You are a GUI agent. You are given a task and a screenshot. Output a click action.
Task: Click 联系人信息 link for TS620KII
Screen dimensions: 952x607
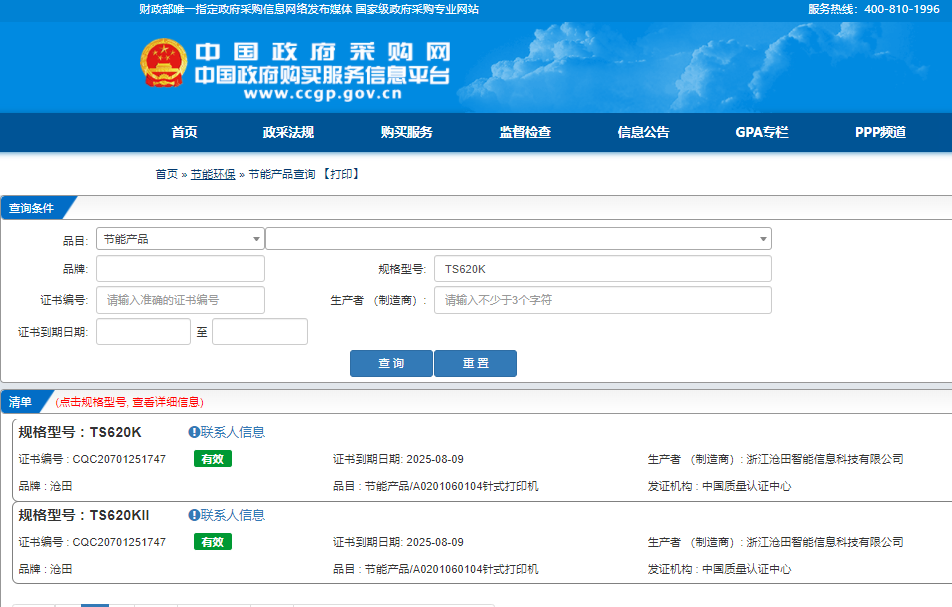click(233, 515)
